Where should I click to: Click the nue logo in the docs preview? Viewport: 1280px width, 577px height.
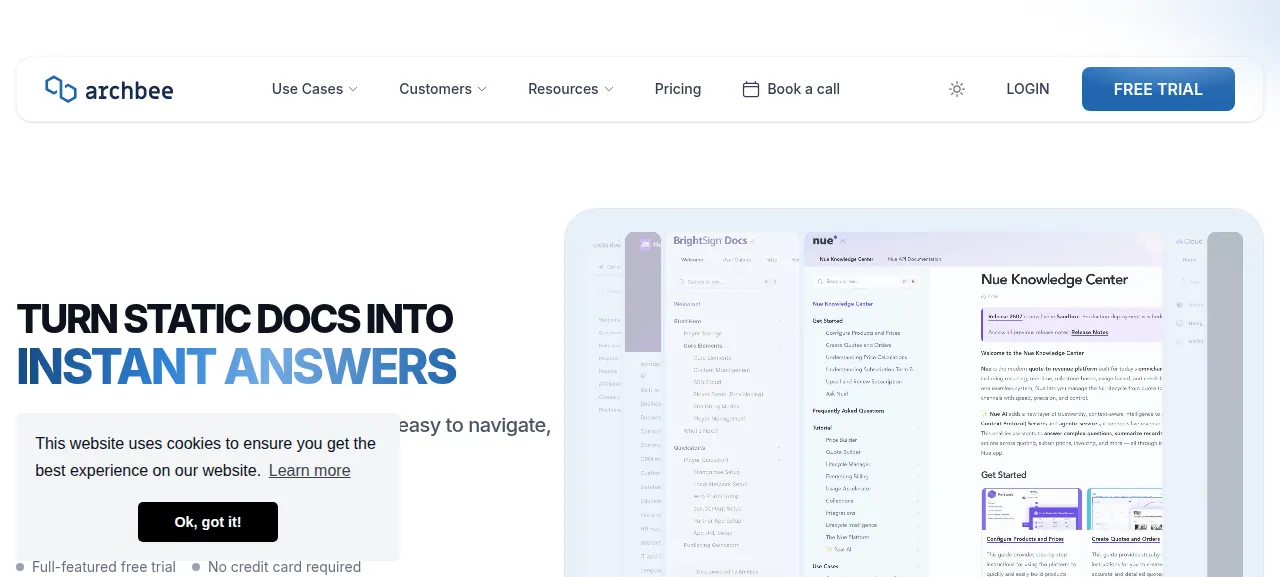[824, 240]
